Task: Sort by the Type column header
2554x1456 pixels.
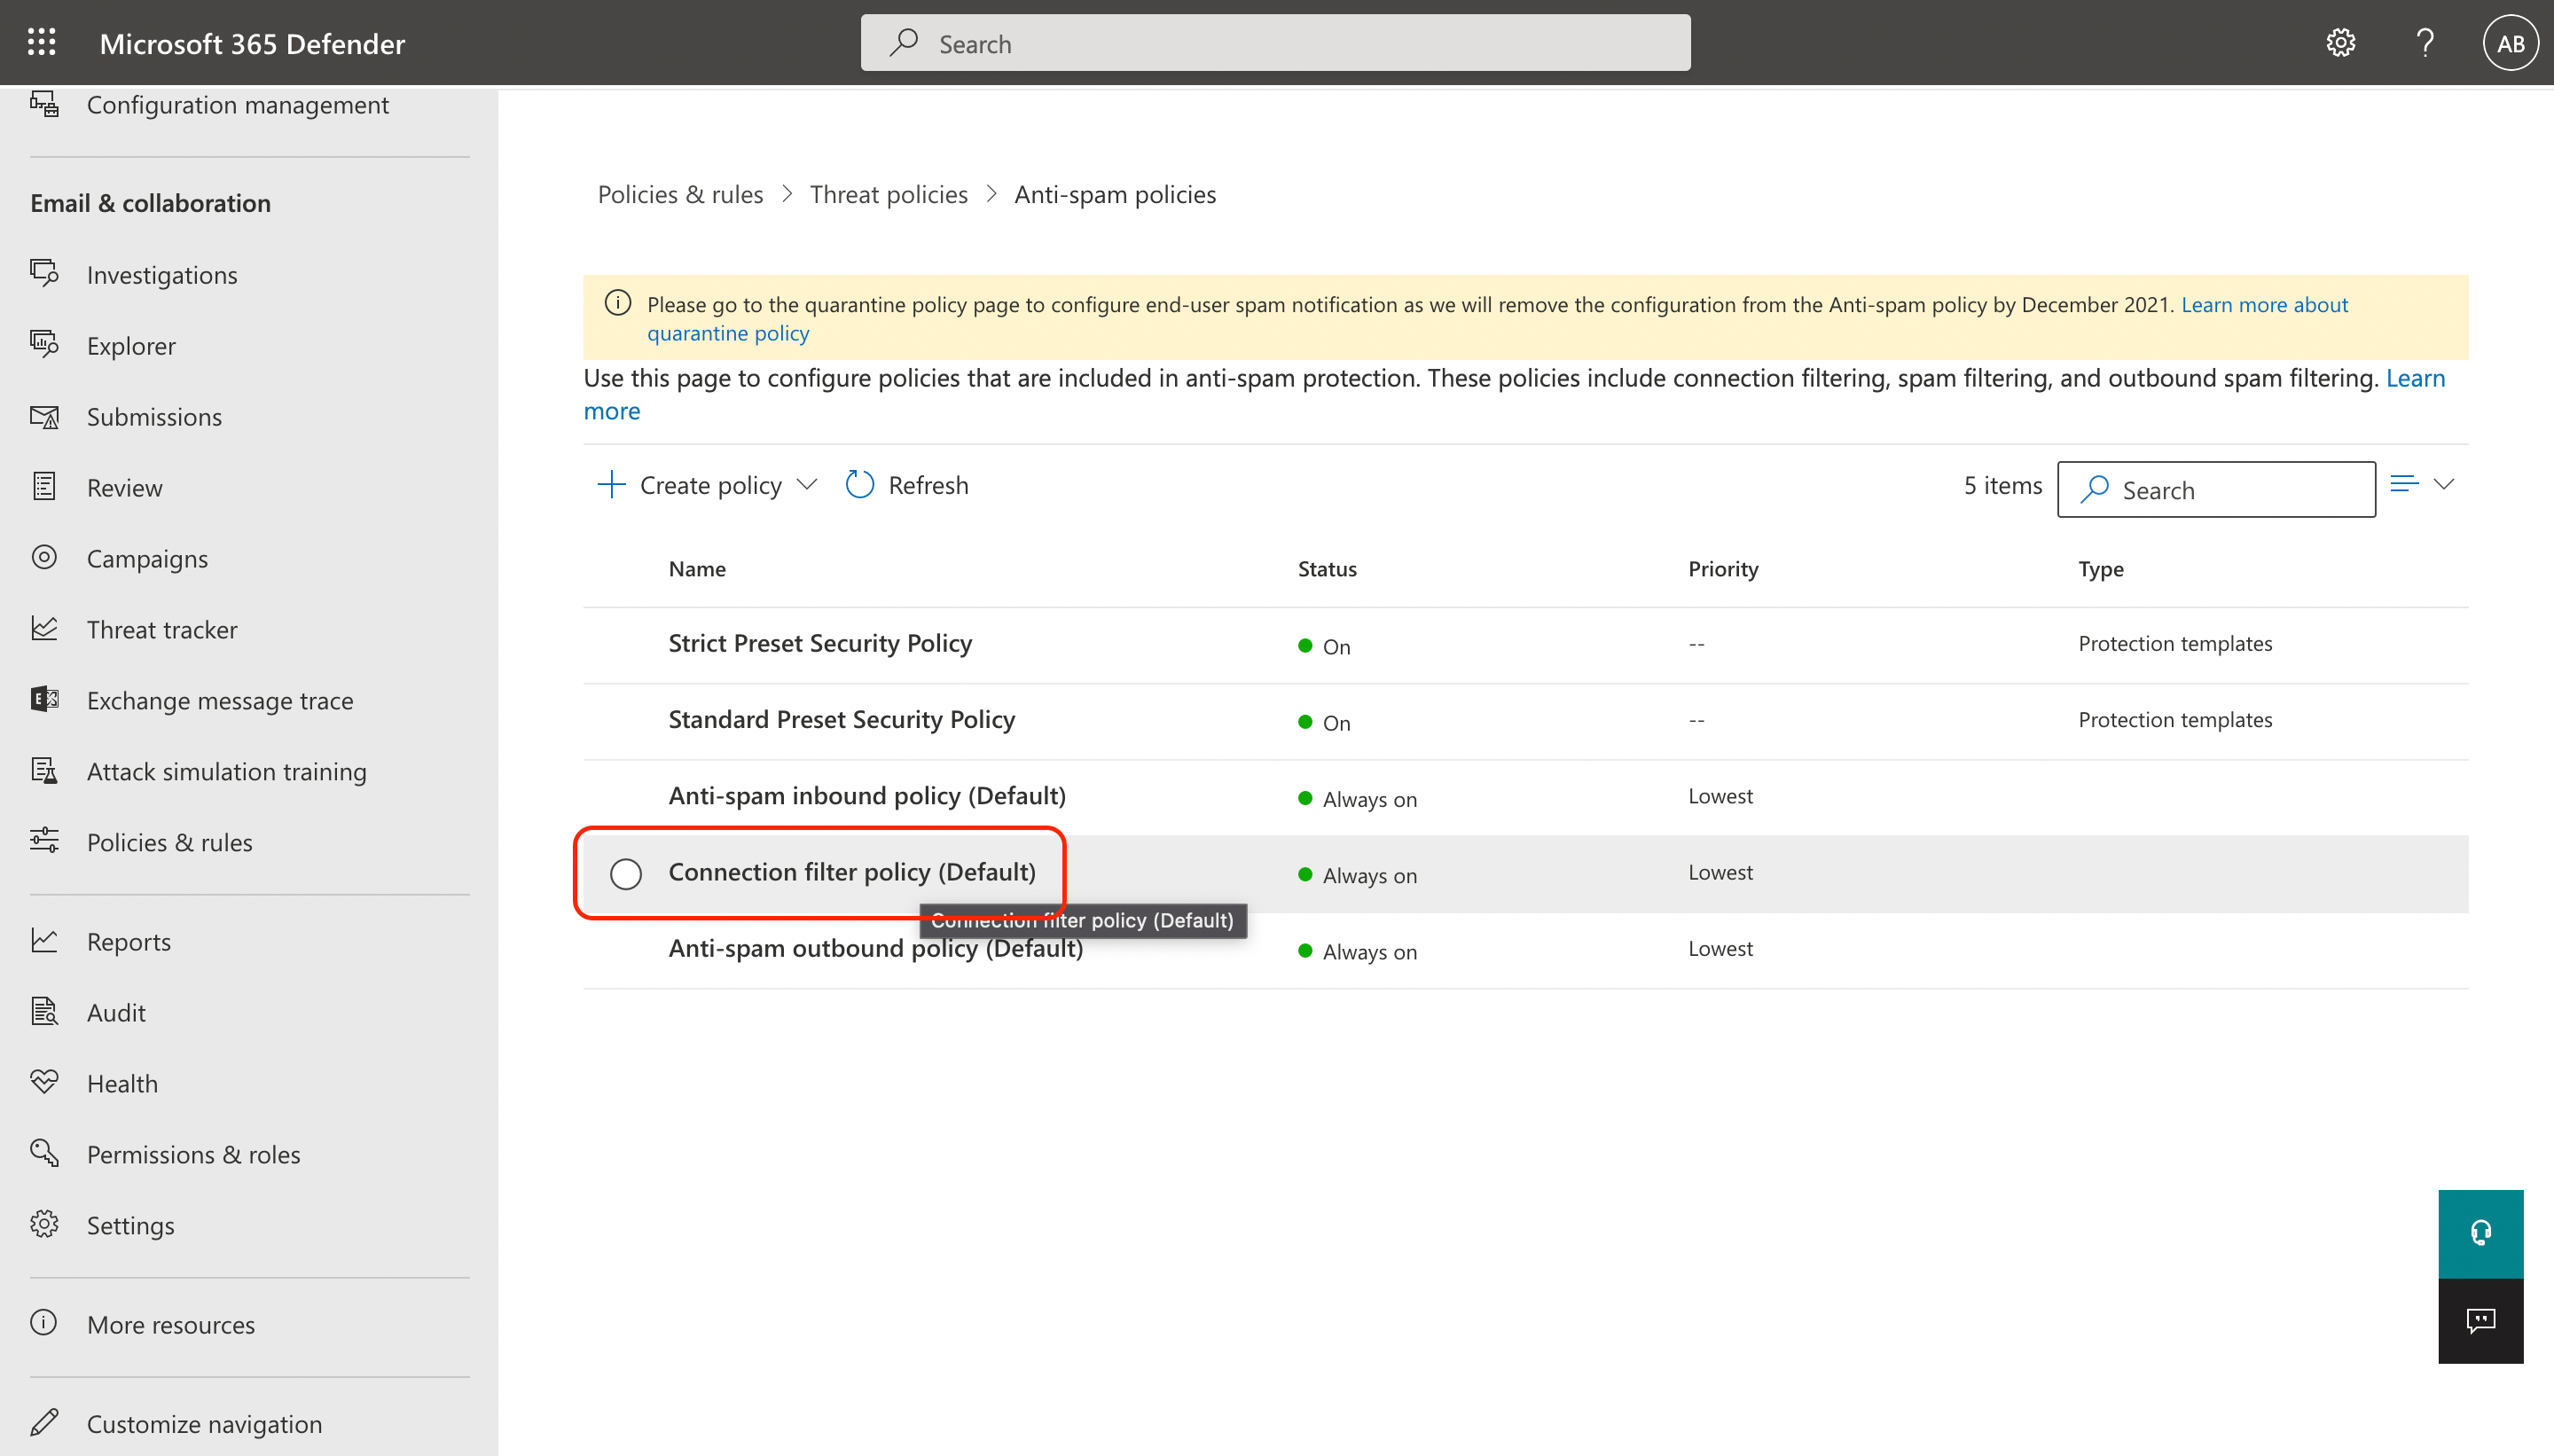Action: click(x=2101, y=568)
